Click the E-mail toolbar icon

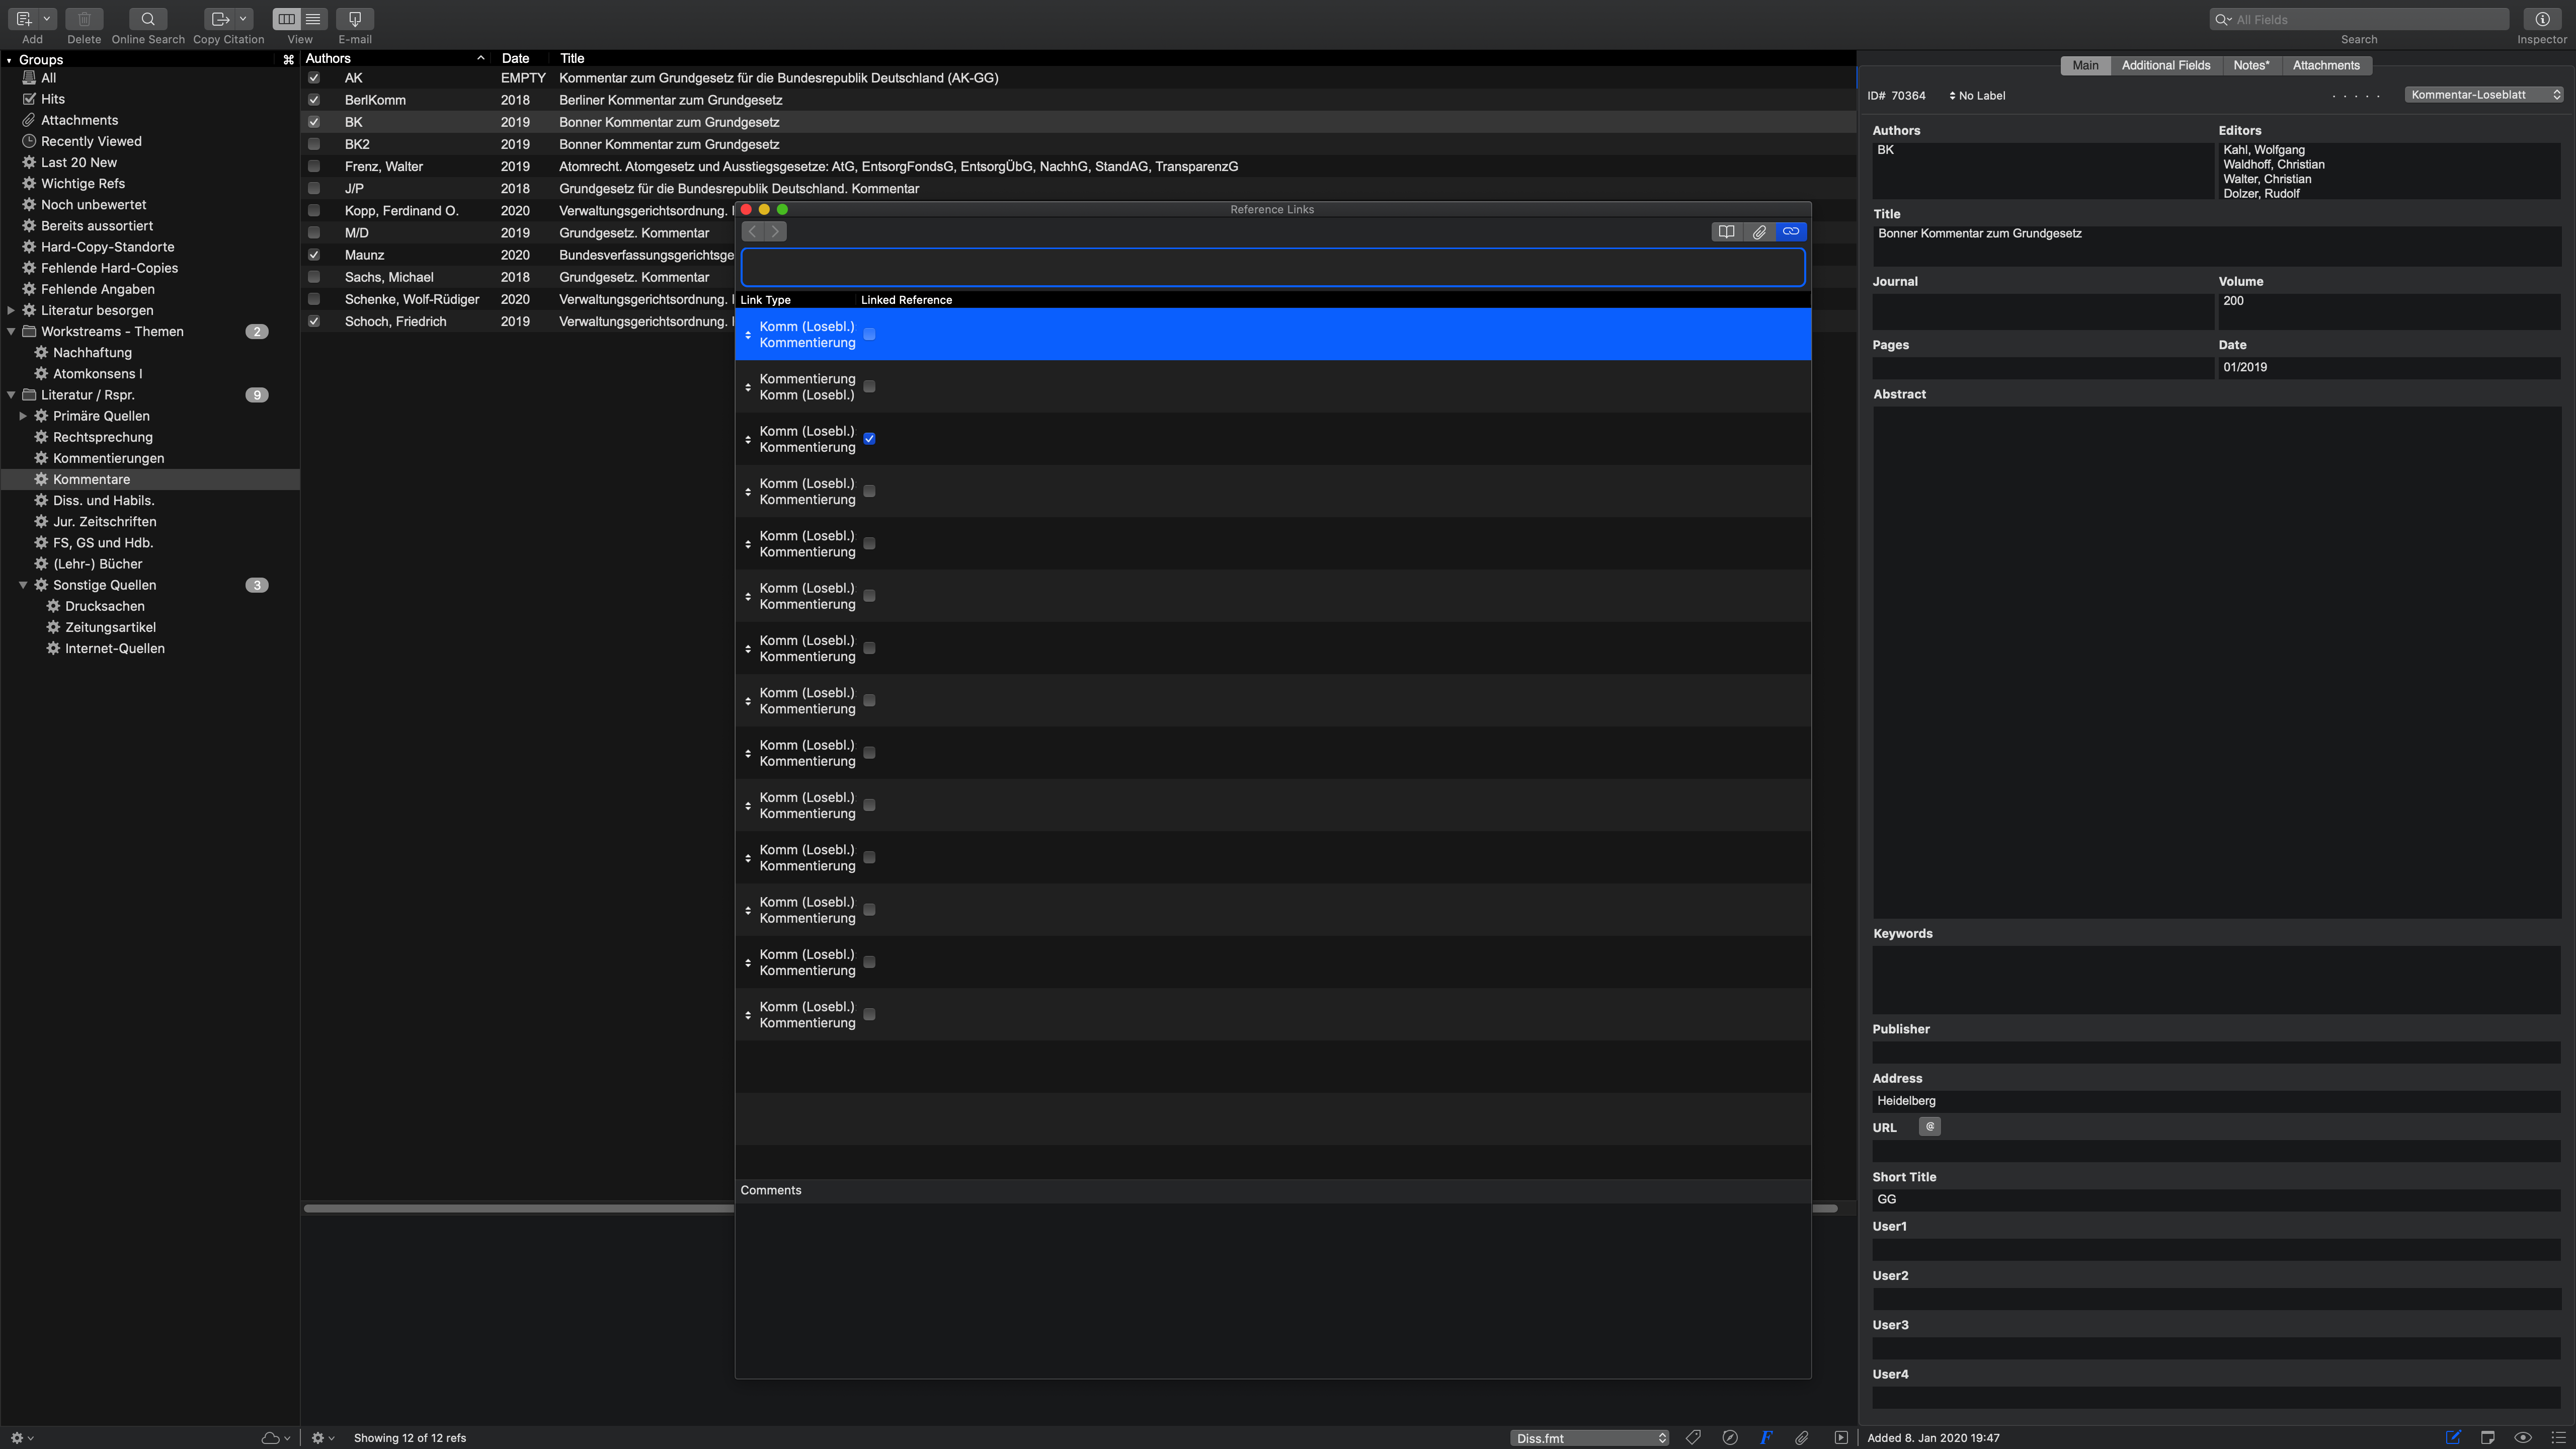[355, 19]
